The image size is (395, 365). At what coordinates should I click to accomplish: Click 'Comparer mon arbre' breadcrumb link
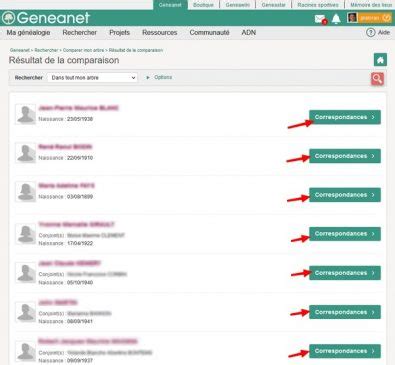coord(84,50)
